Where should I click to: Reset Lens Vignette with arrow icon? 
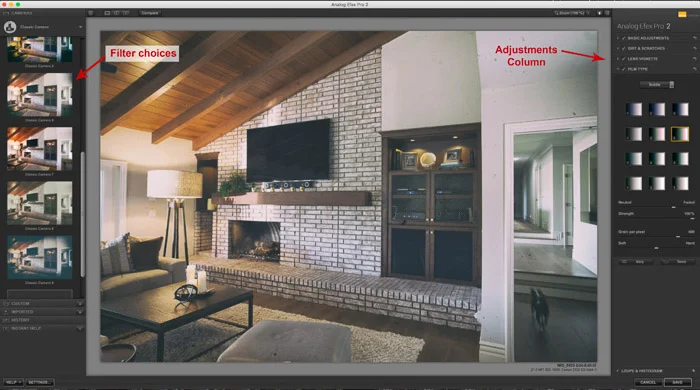[x=694, y=58]
